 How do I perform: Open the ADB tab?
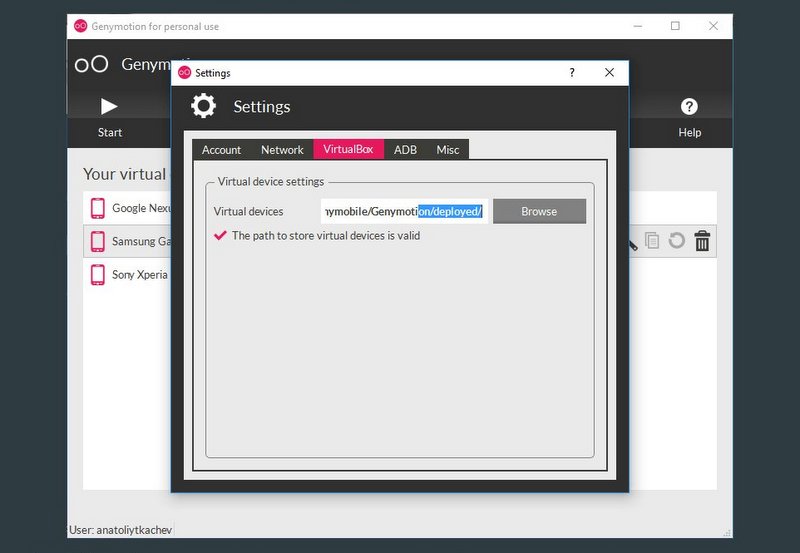[x=405, y=149]
